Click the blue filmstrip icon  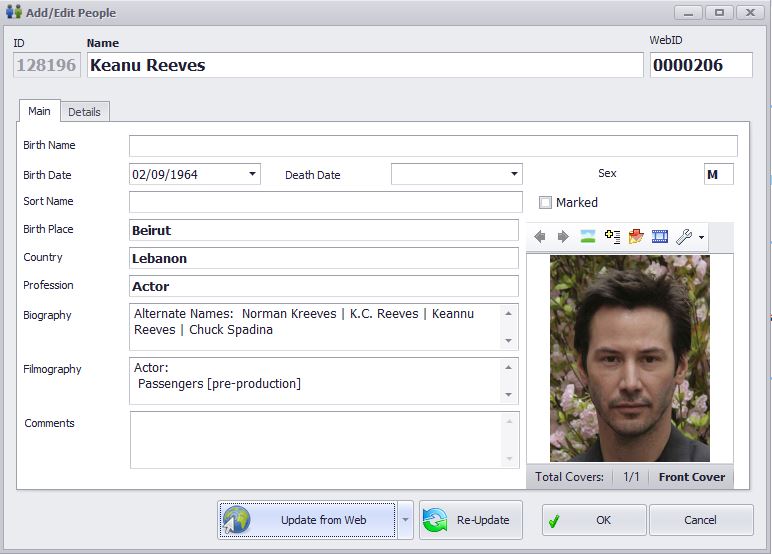[x=660, y=237]
